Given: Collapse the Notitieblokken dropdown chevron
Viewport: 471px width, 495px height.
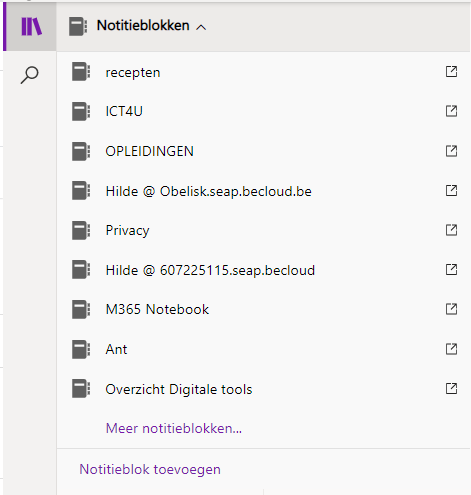Looking at the screenshot, I should point(201,27).
